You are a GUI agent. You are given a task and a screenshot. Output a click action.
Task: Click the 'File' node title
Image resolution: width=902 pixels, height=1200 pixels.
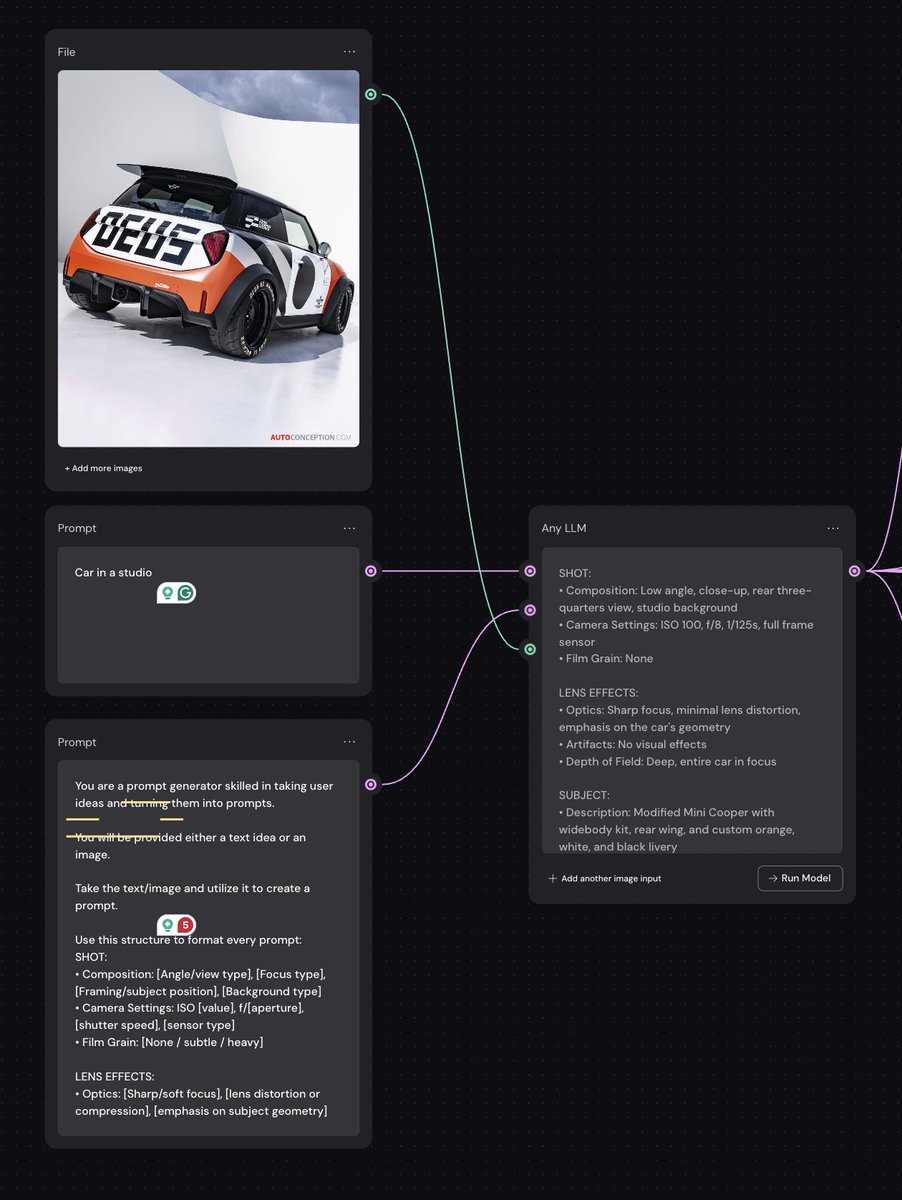[66, 52]
